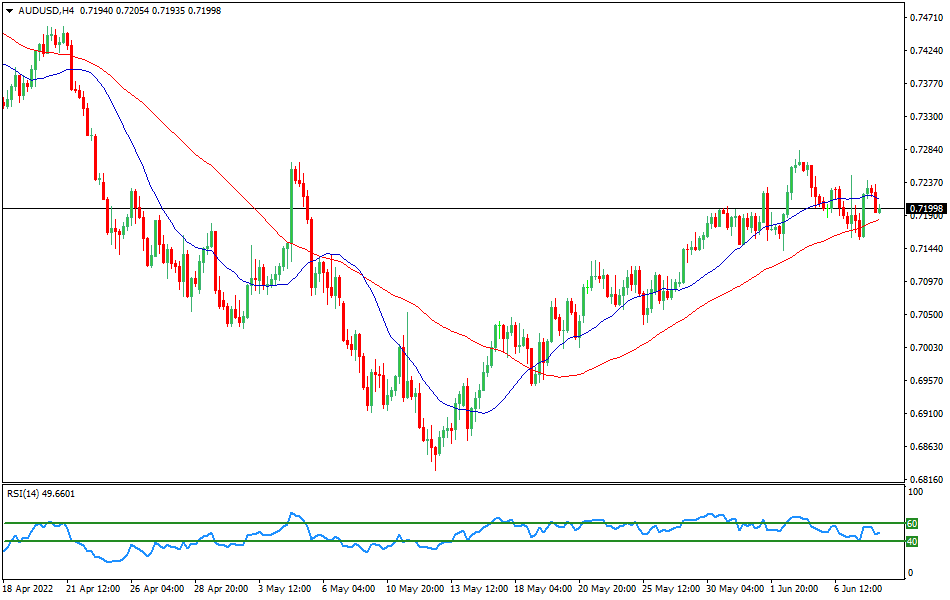The width and height of the screenshot is (950, 600).
Task: Click the 18 Apr 2022 axis label
Action: pos(30,589)
